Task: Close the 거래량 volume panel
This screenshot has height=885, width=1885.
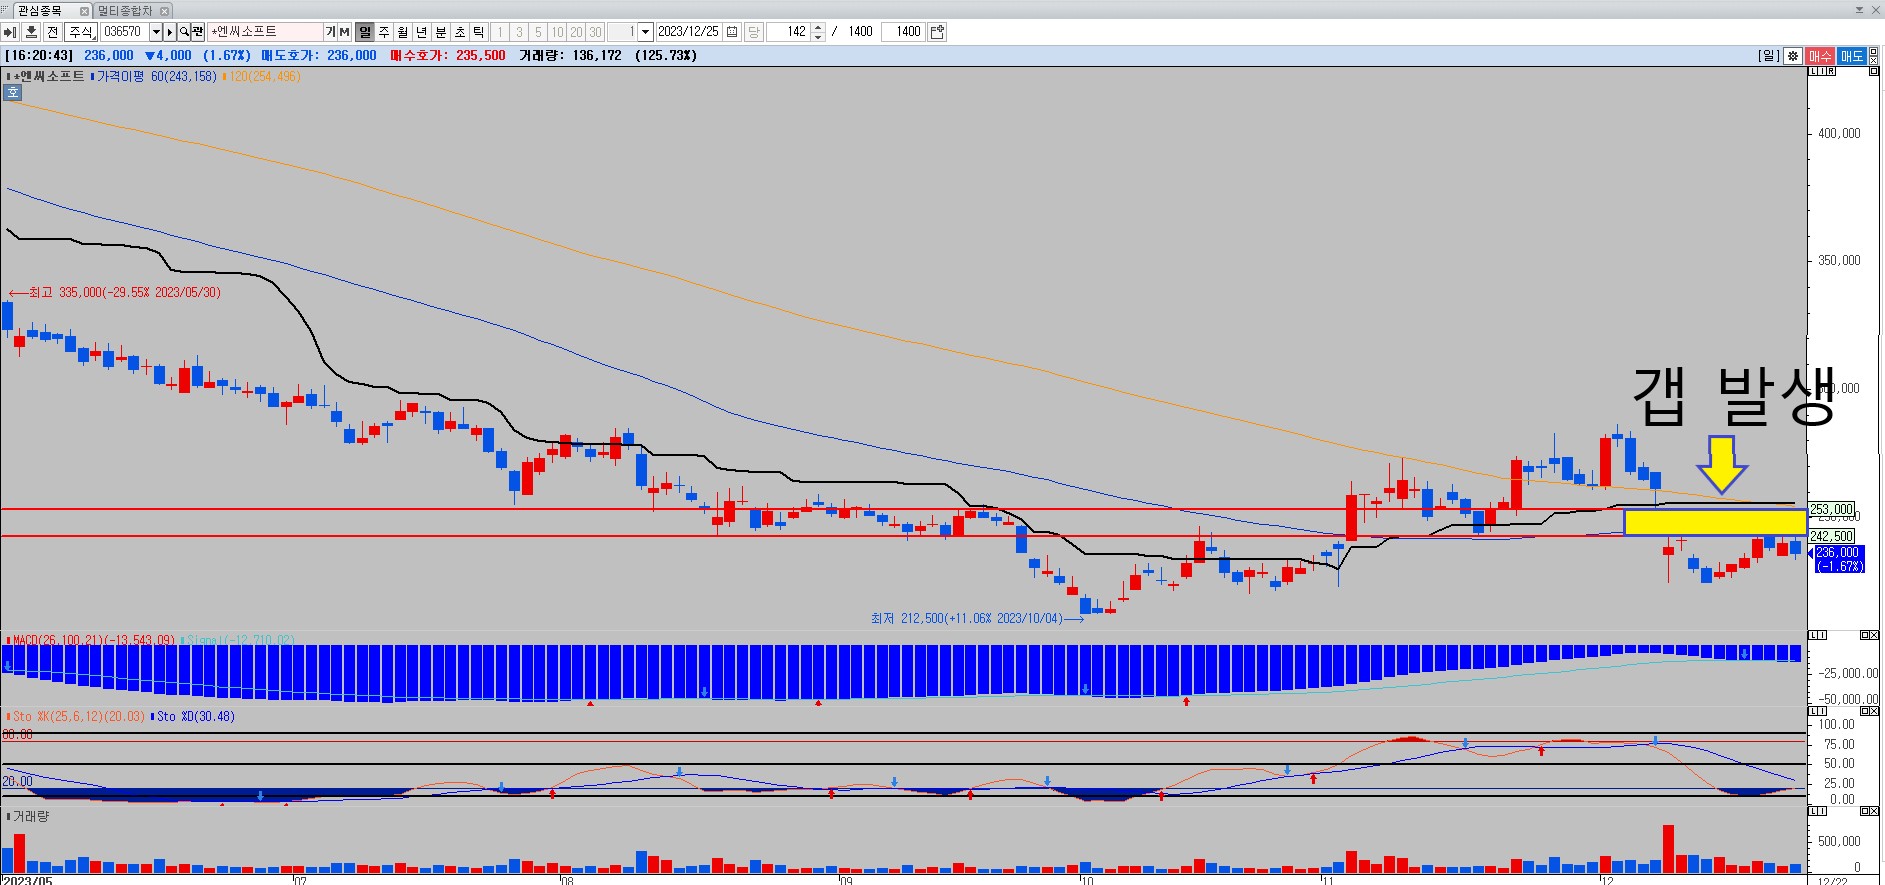Action: 1875,811
